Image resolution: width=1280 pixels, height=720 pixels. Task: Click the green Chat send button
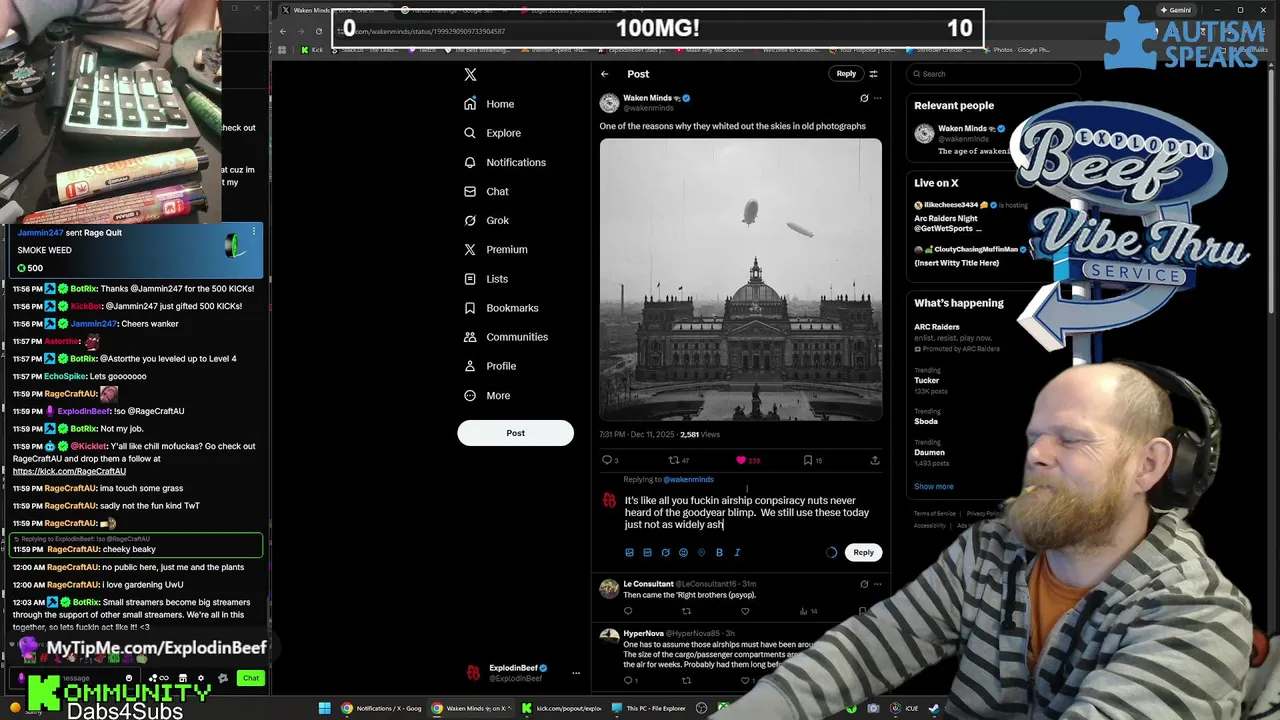click(251, 678)
